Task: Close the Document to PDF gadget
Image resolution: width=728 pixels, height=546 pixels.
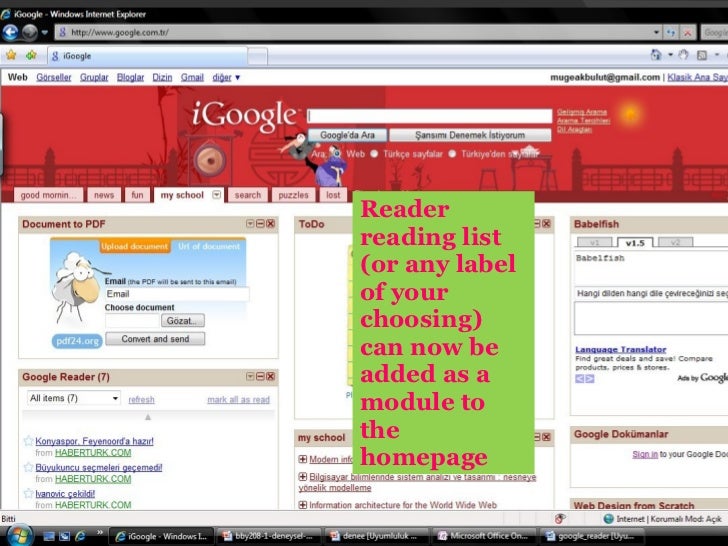Action: 271,224
